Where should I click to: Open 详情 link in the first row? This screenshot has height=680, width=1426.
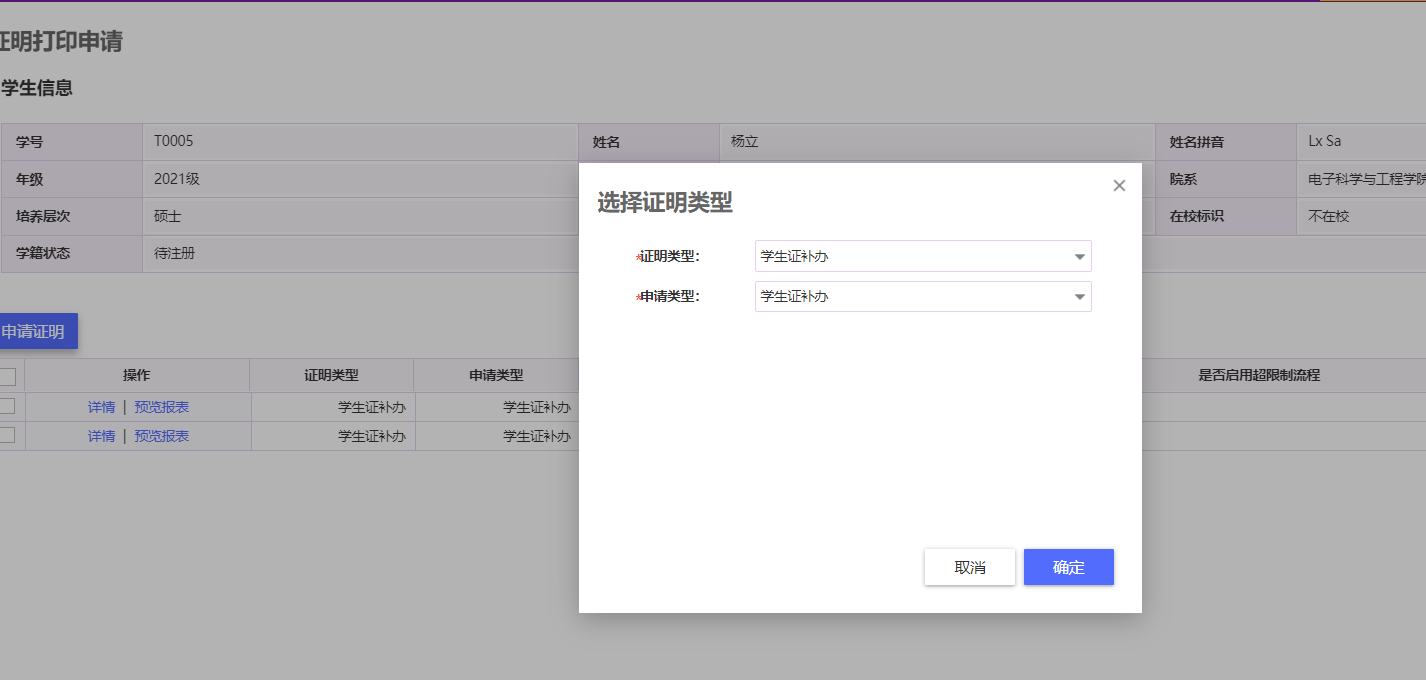[x=101, y=407]
